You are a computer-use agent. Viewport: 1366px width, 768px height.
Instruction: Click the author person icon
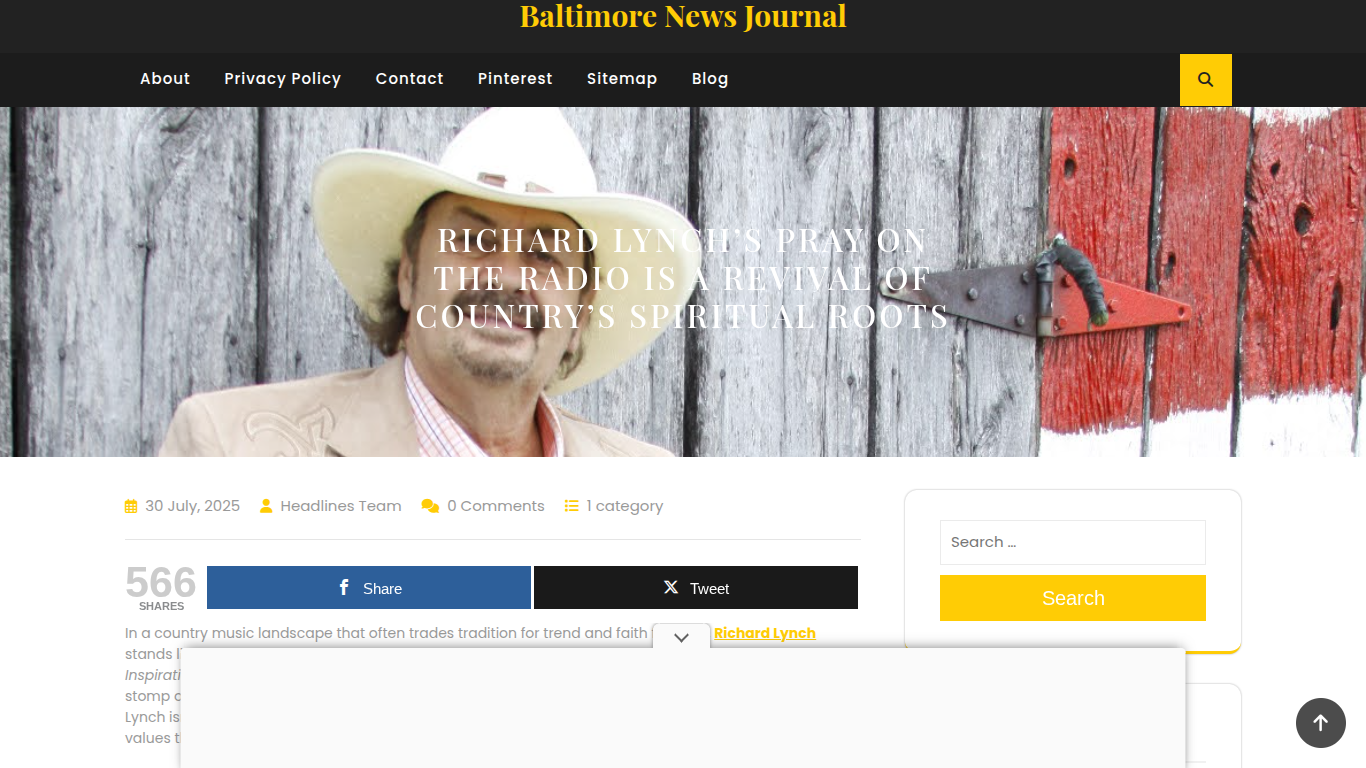(266, 506)
